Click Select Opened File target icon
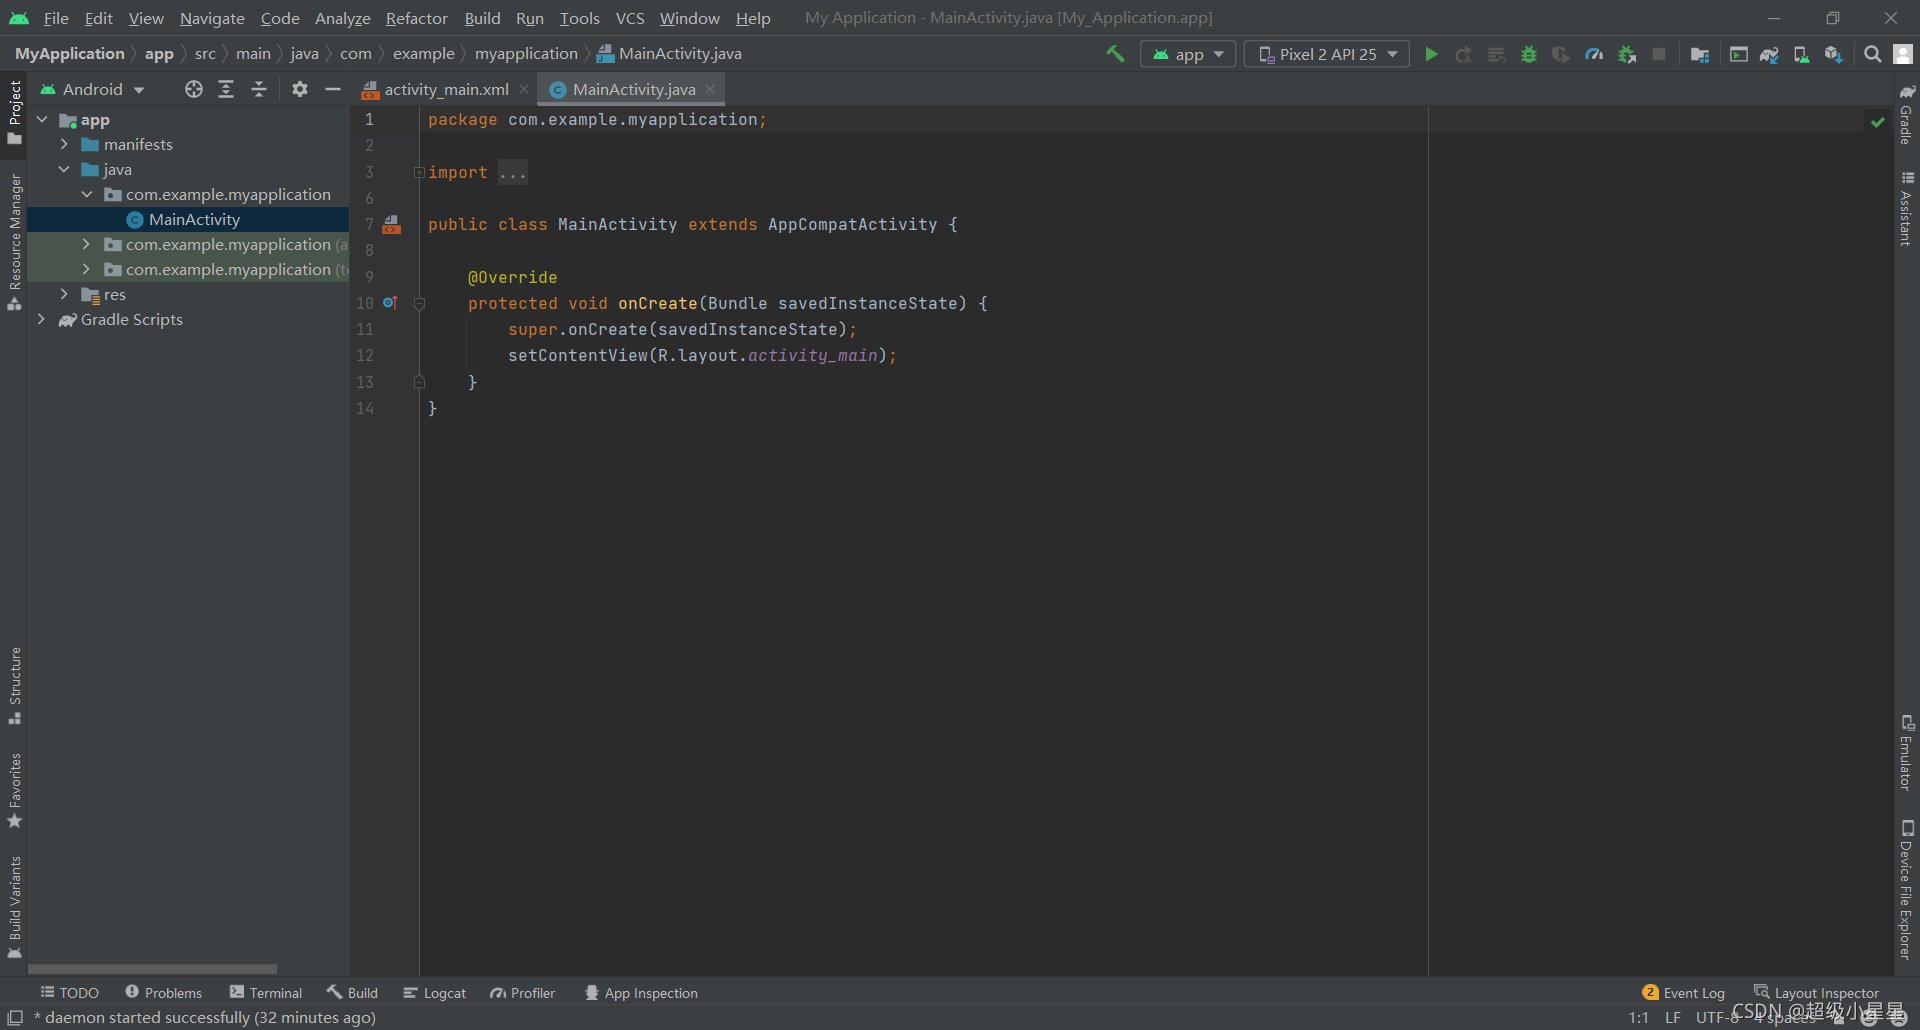Screen dimensions: 1920x1030 [194, 89]
